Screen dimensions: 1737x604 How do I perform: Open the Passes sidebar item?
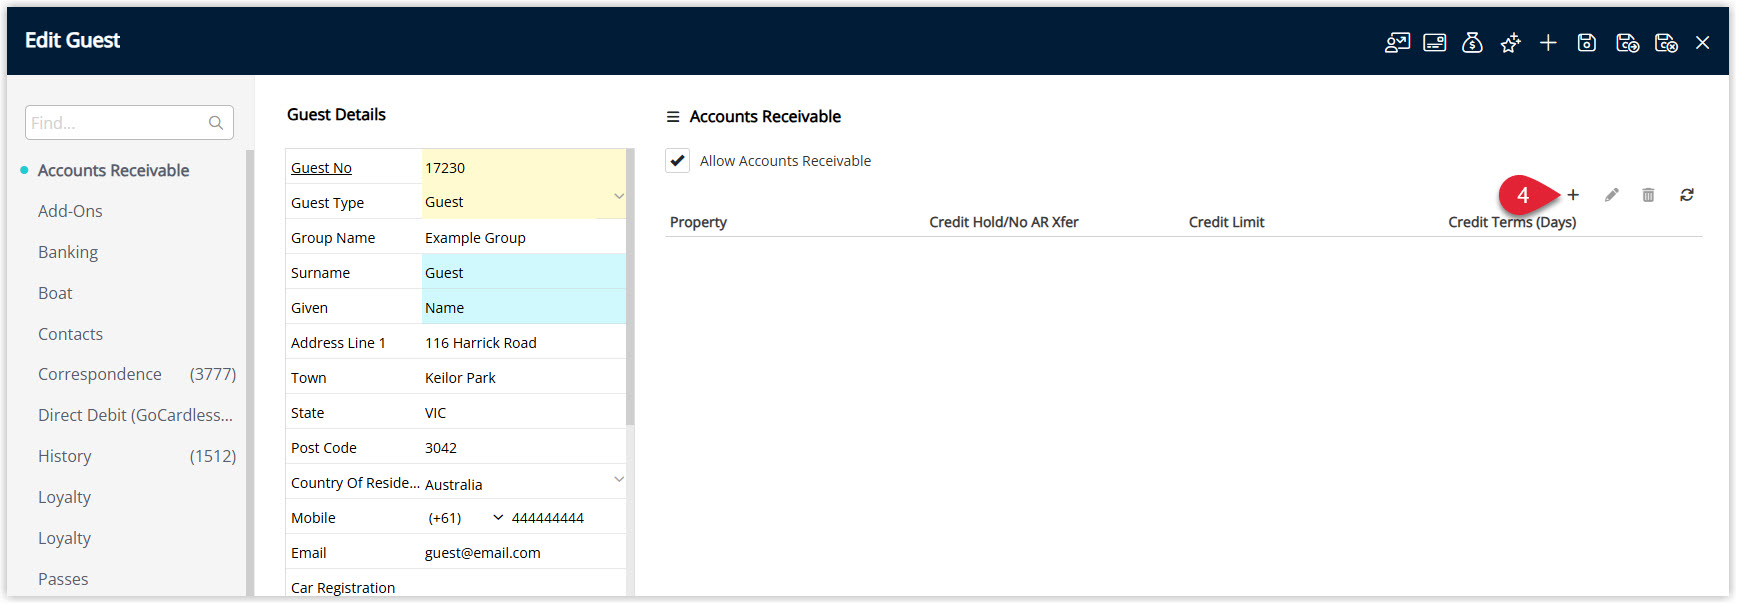(63, 579)
